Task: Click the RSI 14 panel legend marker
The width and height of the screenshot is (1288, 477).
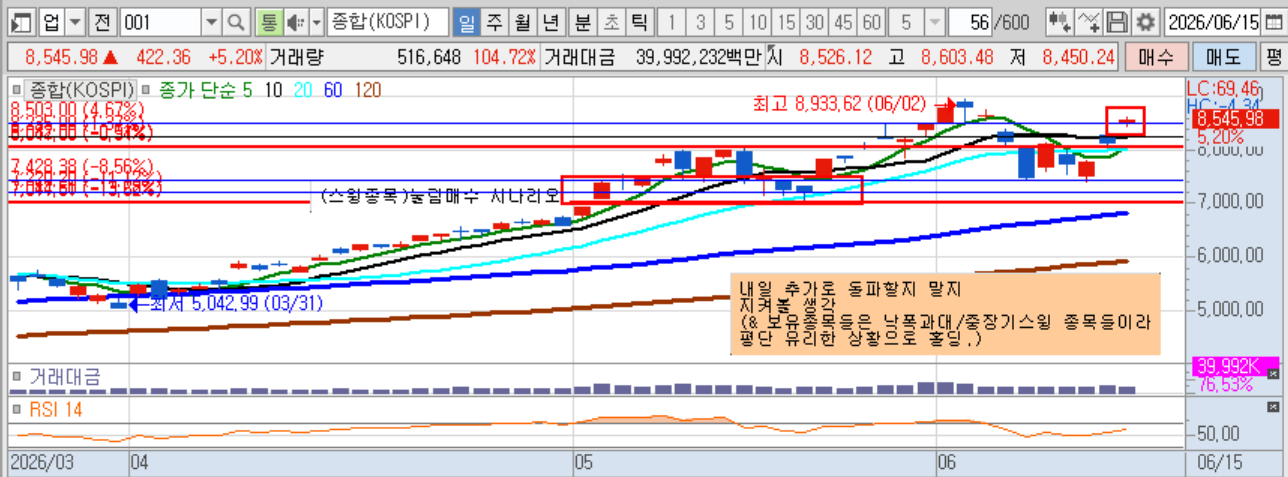Action: point(18,408)
